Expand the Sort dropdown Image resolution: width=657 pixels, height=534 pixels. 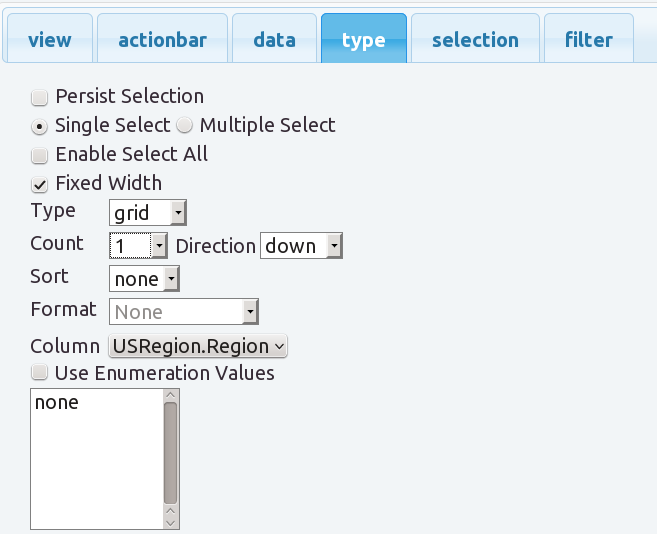point(144,279)
